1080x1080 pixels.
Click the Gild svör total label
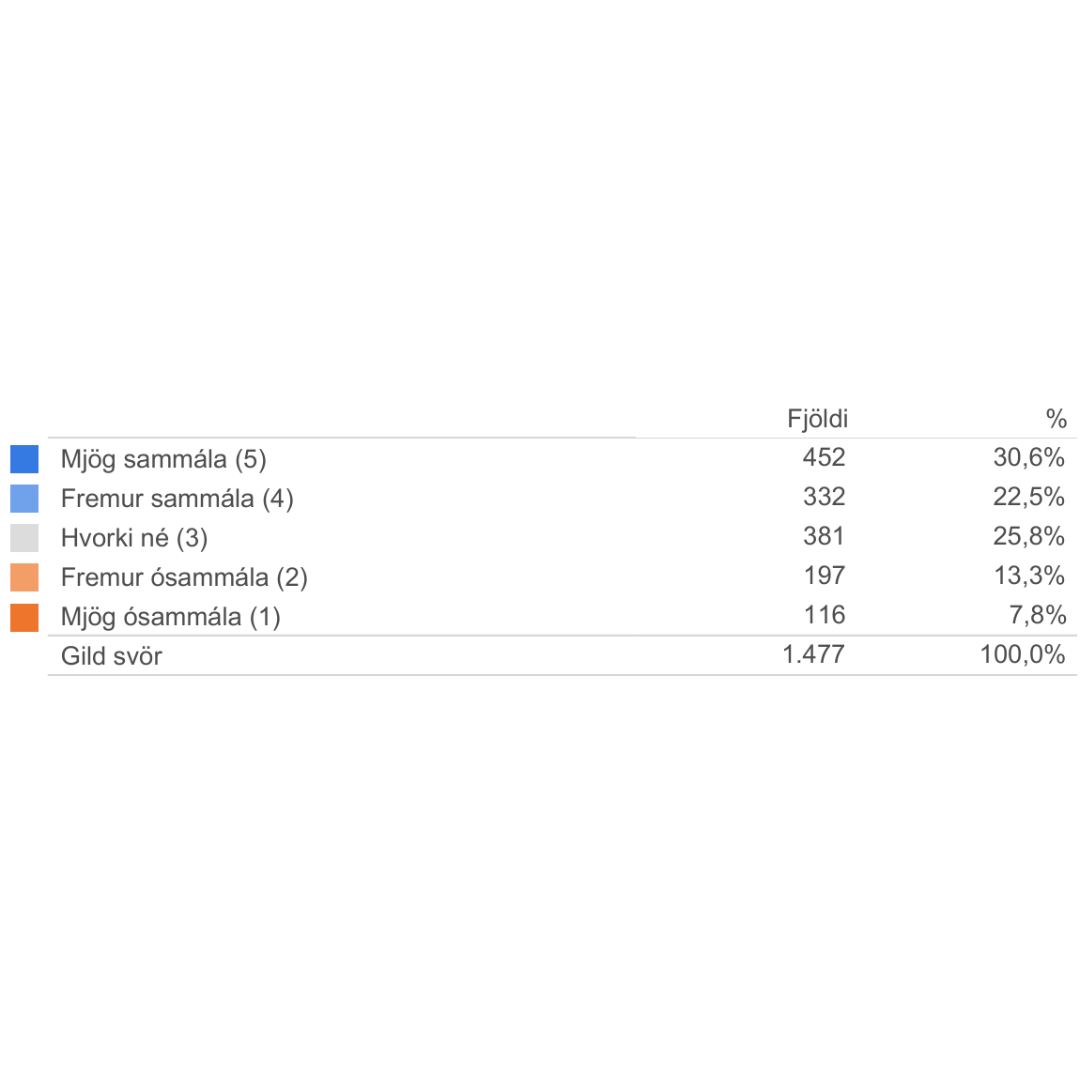(111, 657)
